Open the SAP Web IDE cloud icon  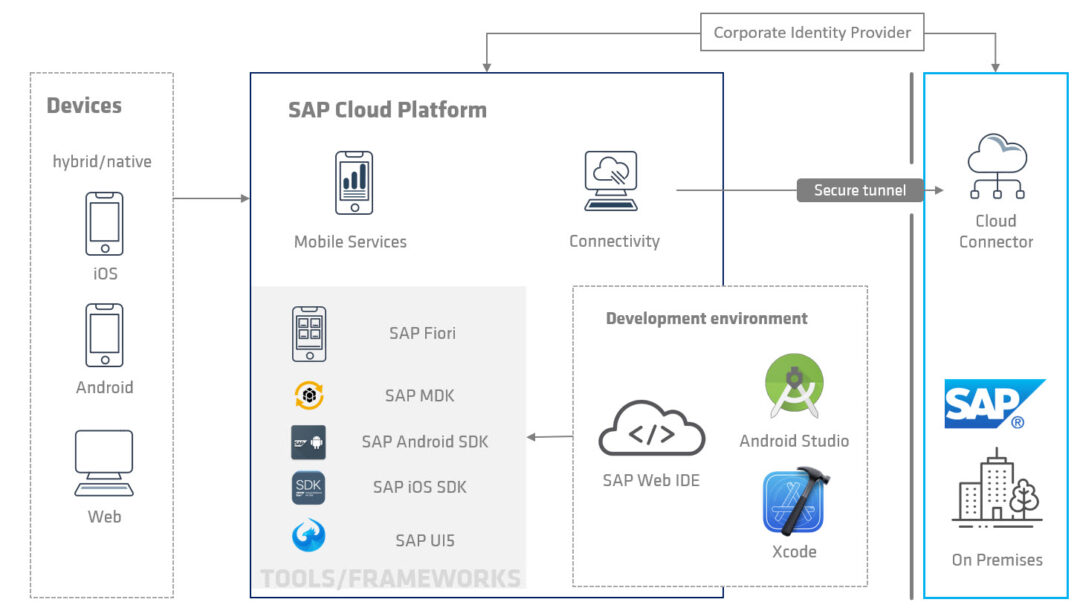tap(652, 428)
